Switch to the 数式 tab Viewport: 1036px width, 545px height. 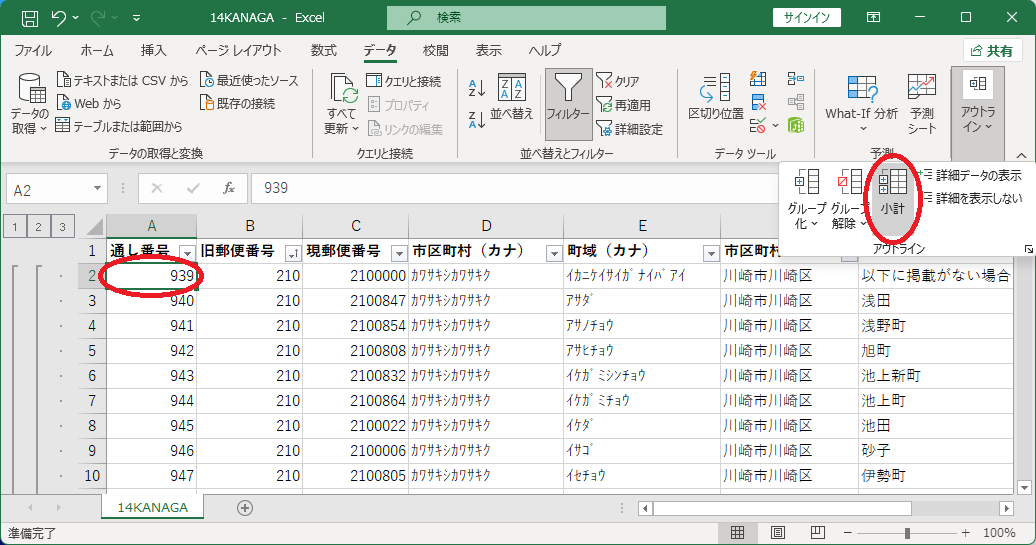click(x=324, y=50)
